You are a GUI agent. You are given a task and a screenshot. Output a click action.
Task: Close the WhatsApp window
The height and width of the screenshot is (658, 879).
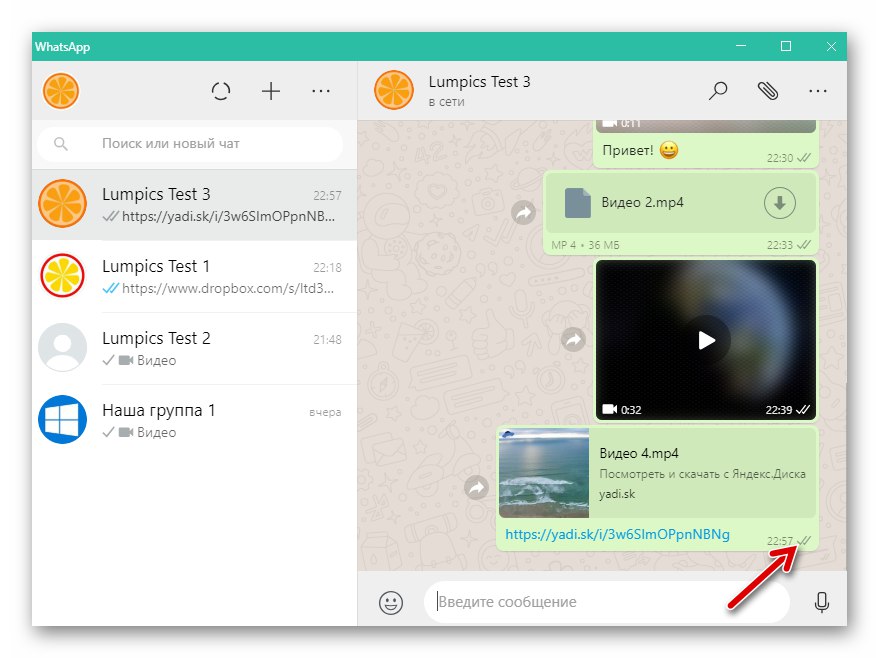tap(831, 46)
